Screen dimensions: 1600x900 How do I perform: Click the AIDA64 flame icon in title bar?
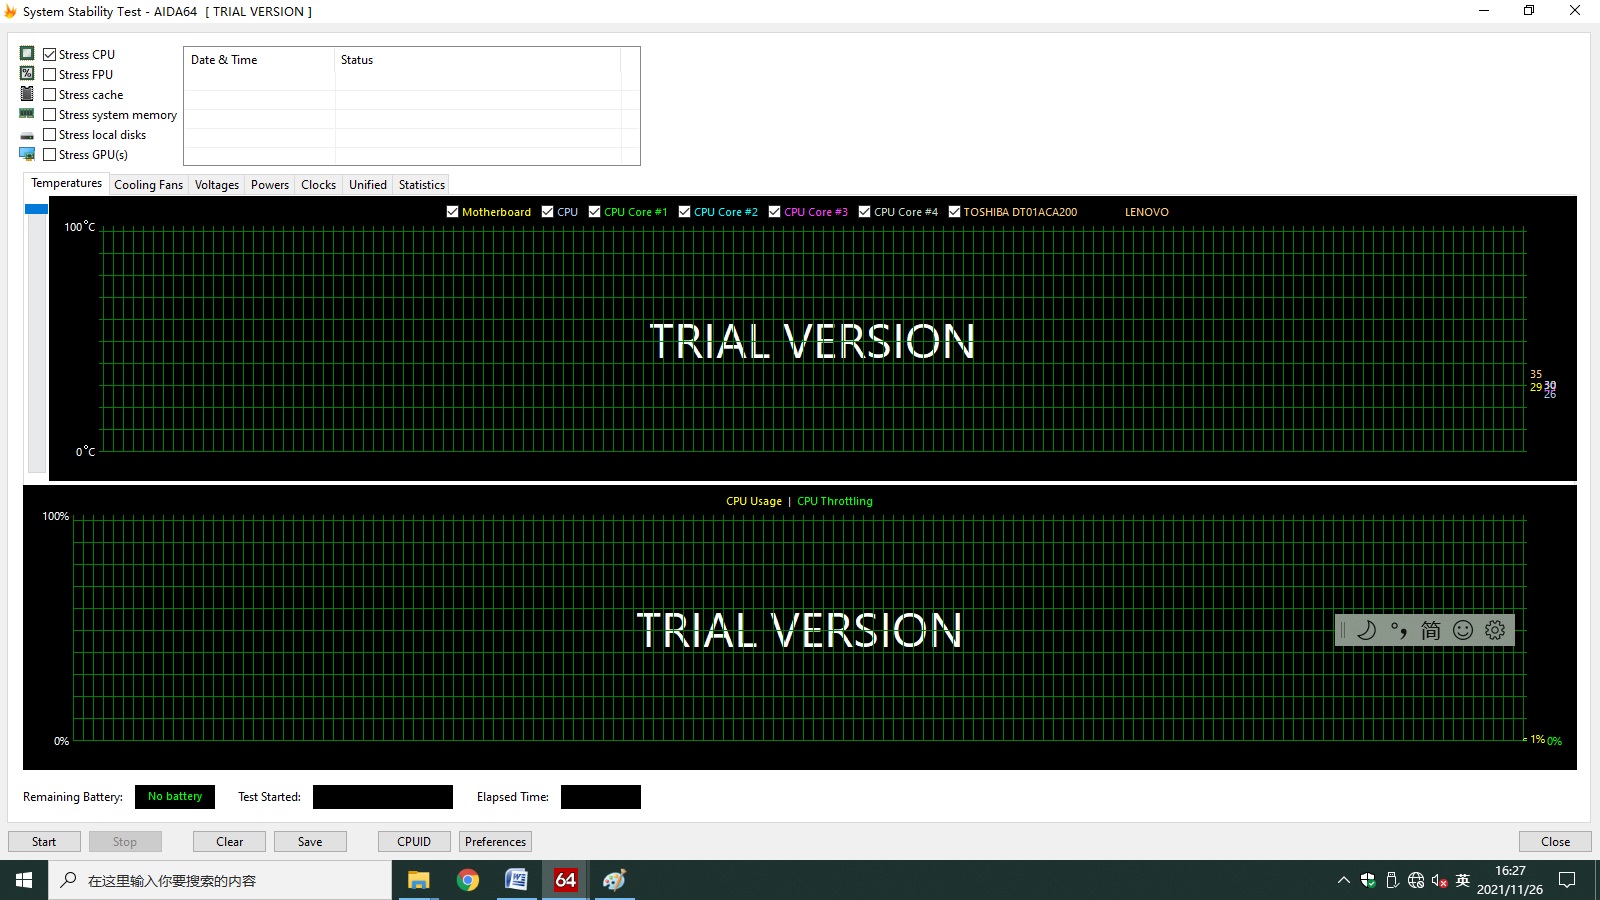[x=11, y=11]
